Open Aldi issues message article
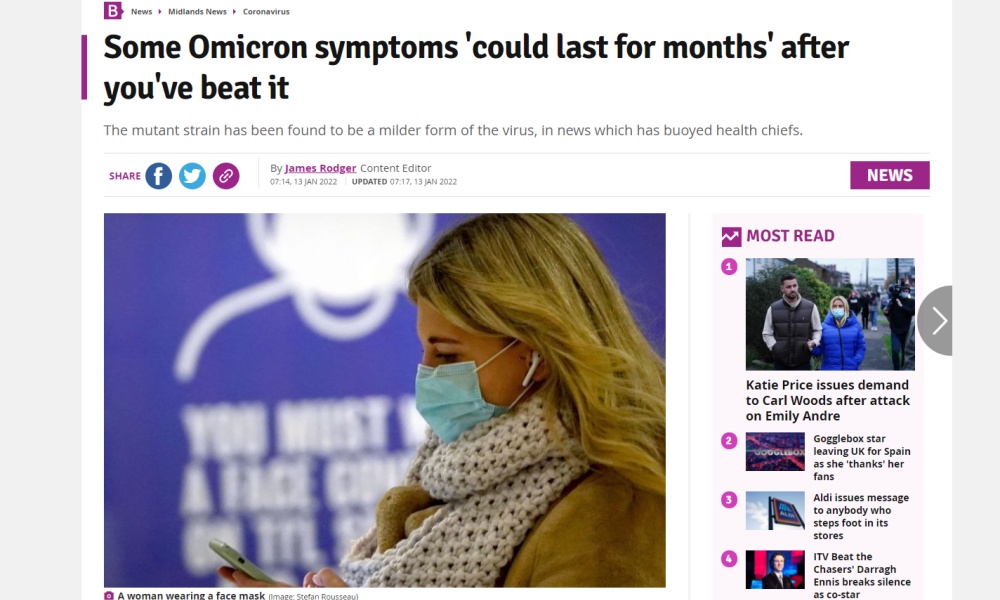This screenshot has width=1000, height=600. (861, 516)
